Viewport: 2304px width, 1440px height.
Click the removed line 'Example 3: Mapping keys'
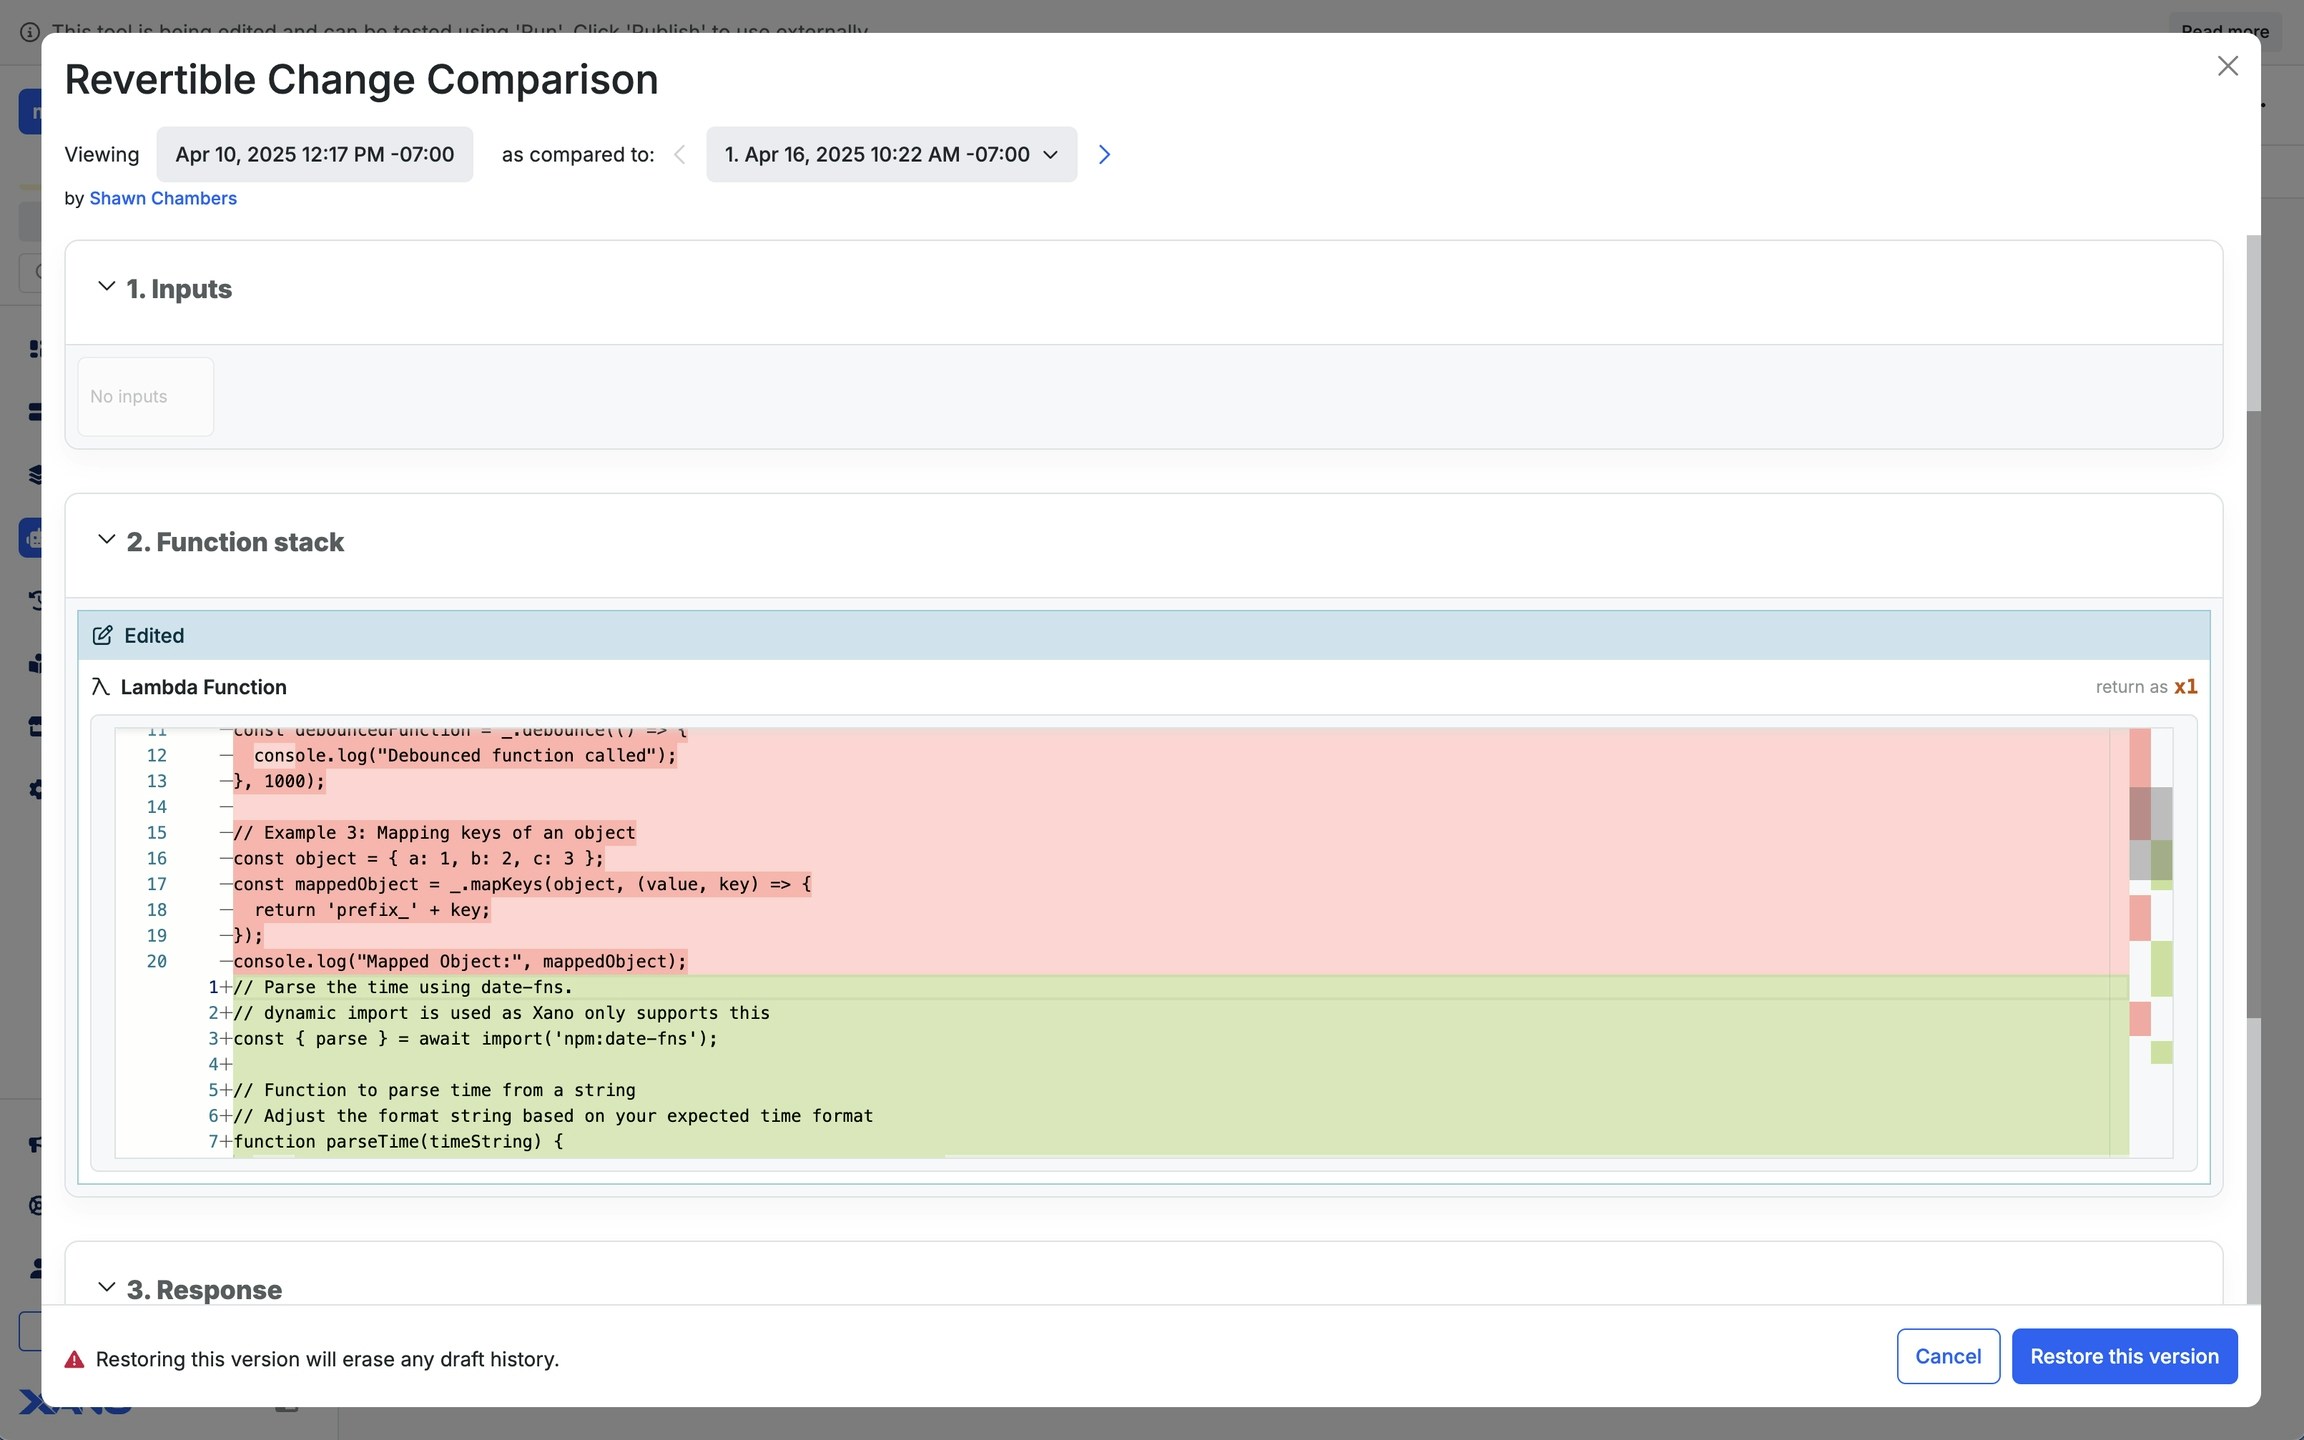pyautogui.click(x=434, y=833)
